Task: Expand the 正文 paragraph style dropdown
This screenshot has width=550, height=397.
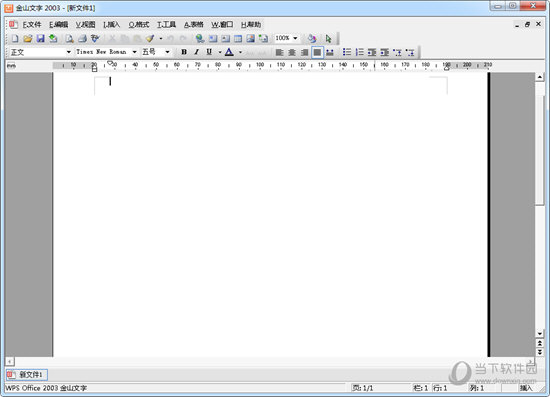Action: 69,52
